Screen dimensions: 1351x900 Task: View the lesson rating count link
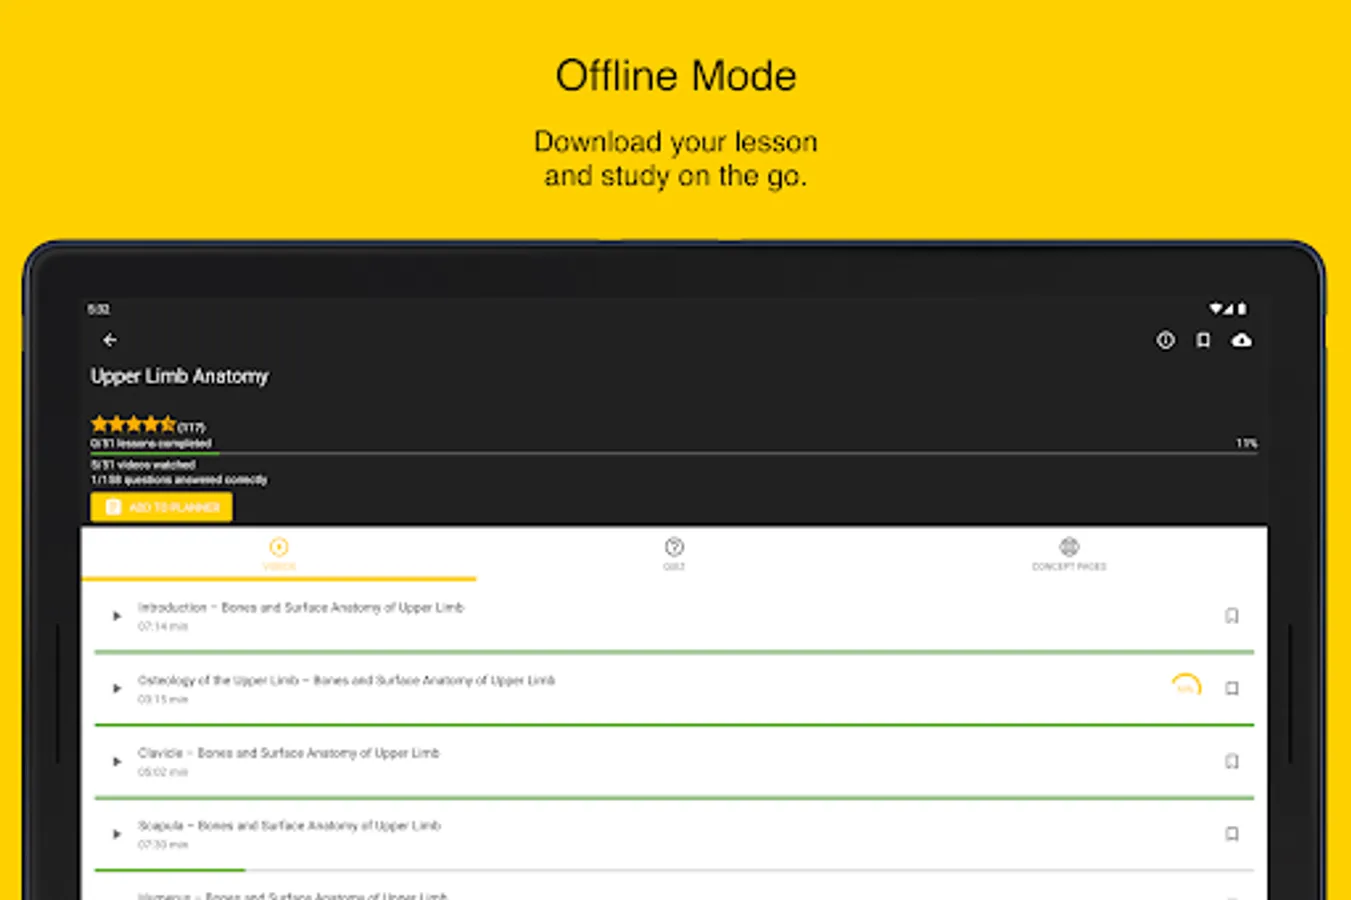[192, 424]
